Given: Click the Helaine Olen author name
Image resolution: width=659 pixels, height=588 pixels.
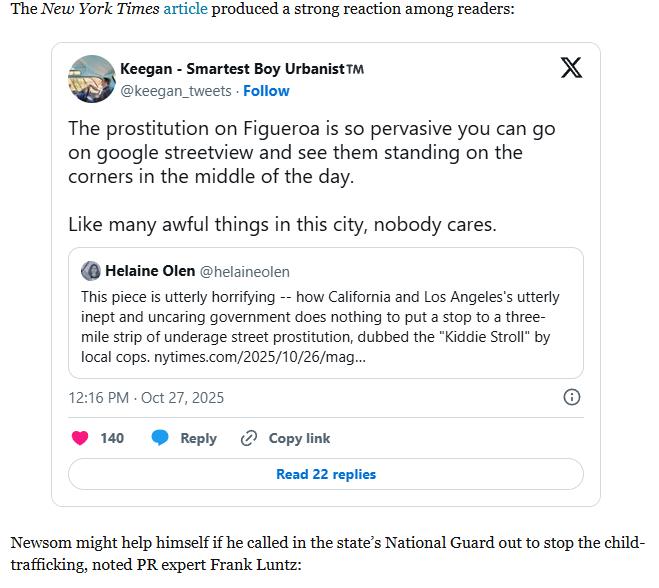Looking at the screenshot, I should (150, 271).
